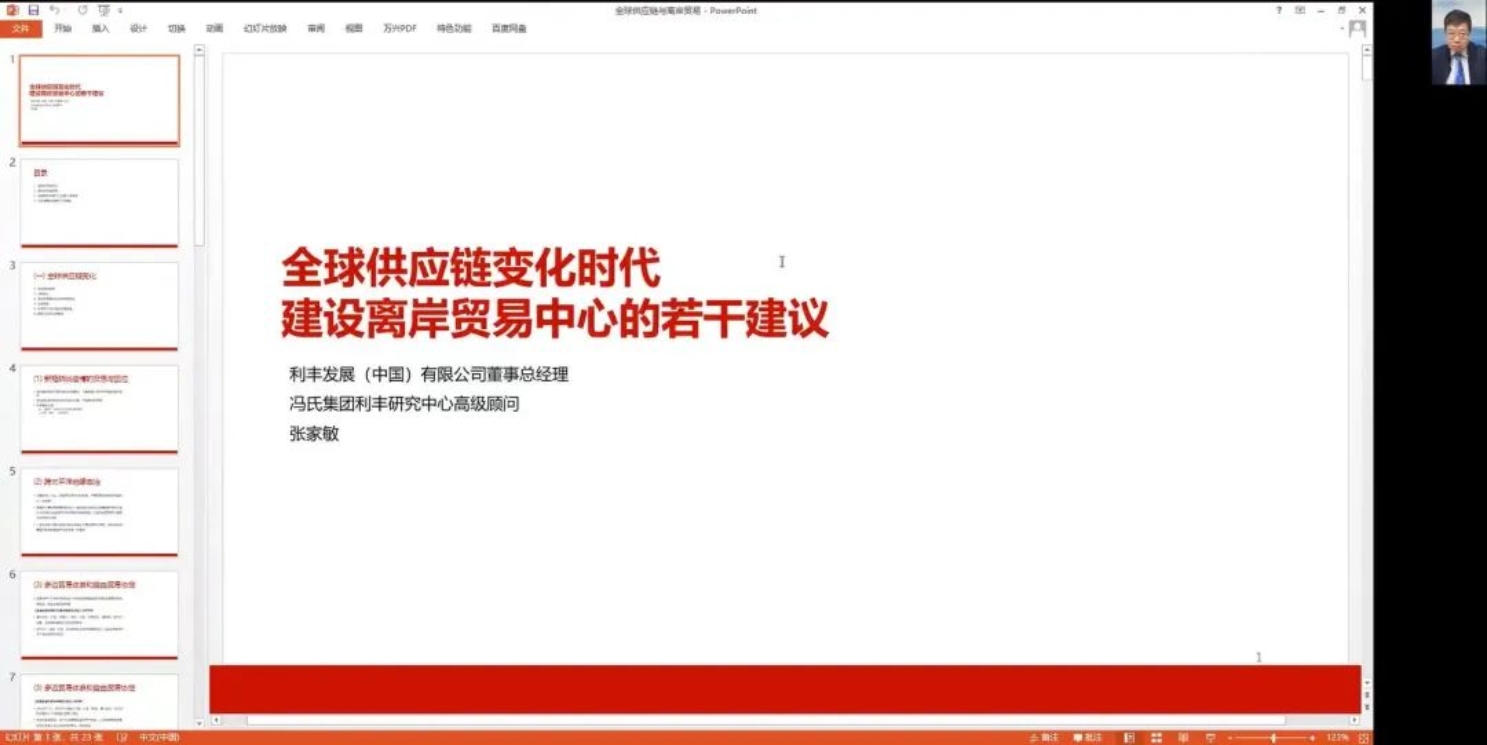Expand Customize Quick Access Toolbar dropdown arrow
The width and height of the screenshot is (1487, 745).
click(120, 11)
